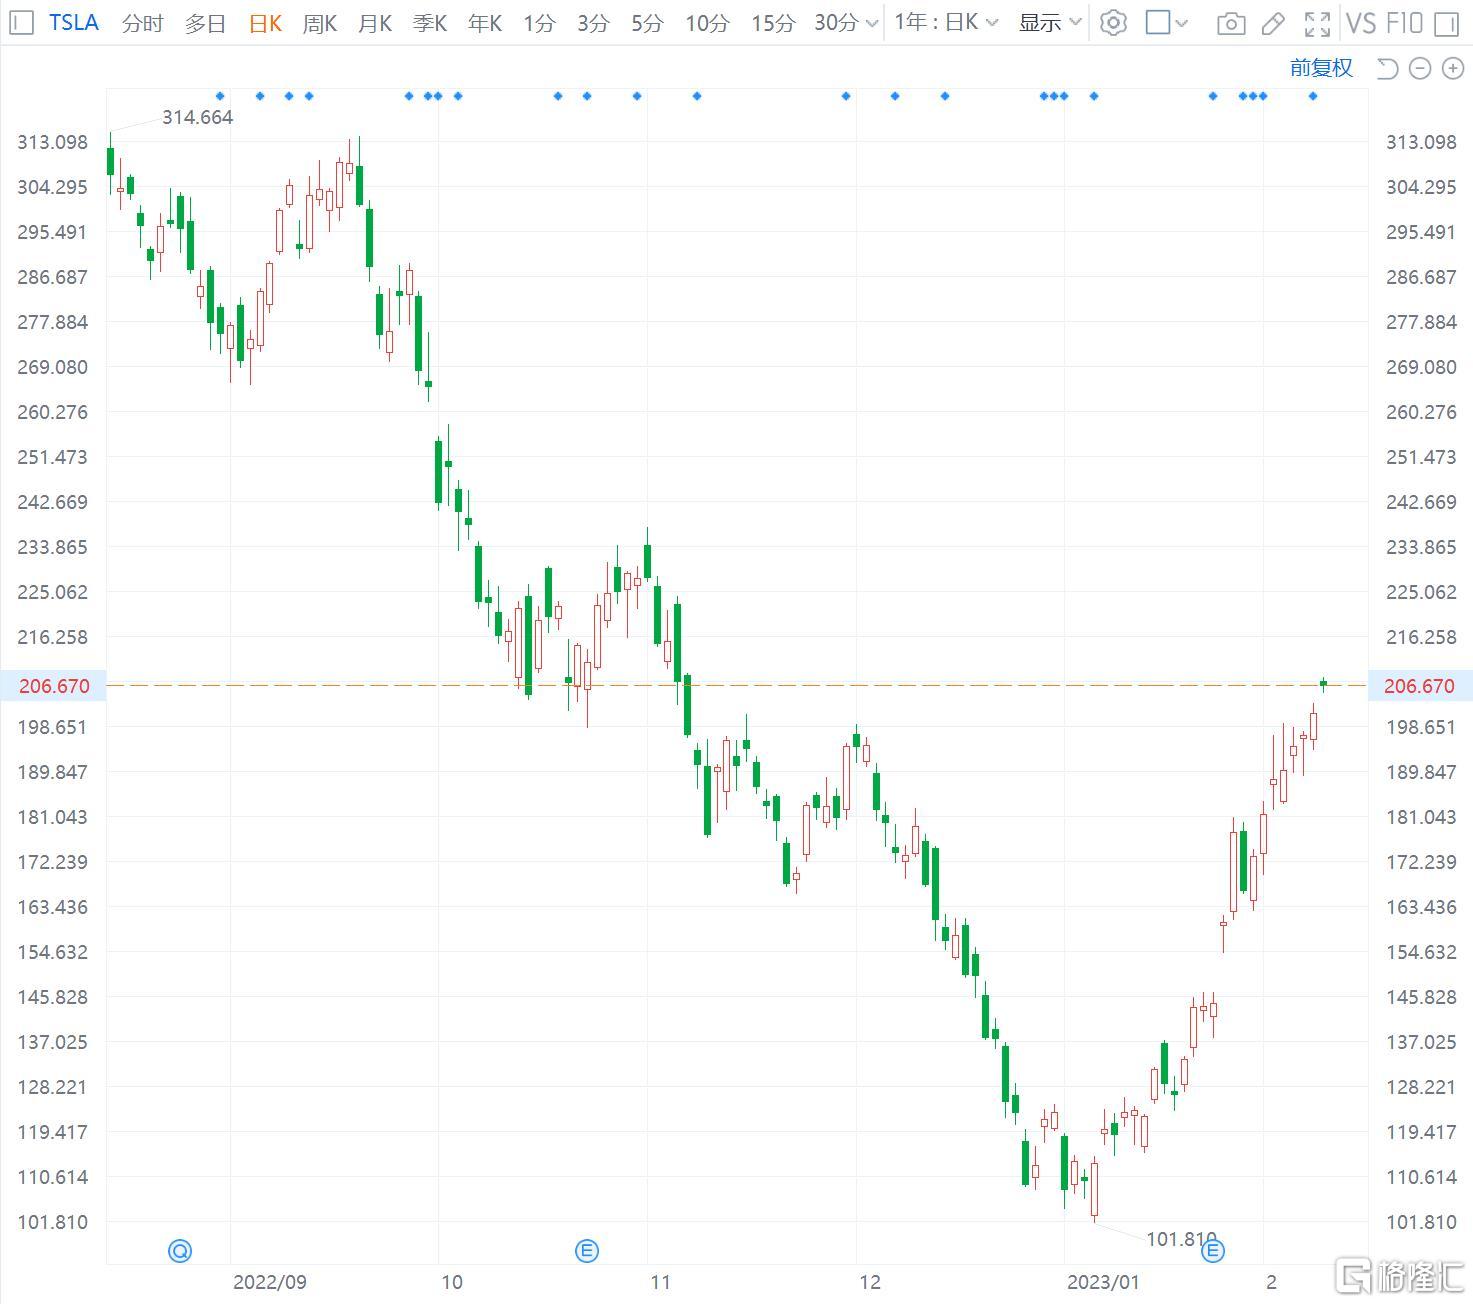Toggle the left sidebar panel
The image size is (1473, 1304).
[x=21, y=23]
